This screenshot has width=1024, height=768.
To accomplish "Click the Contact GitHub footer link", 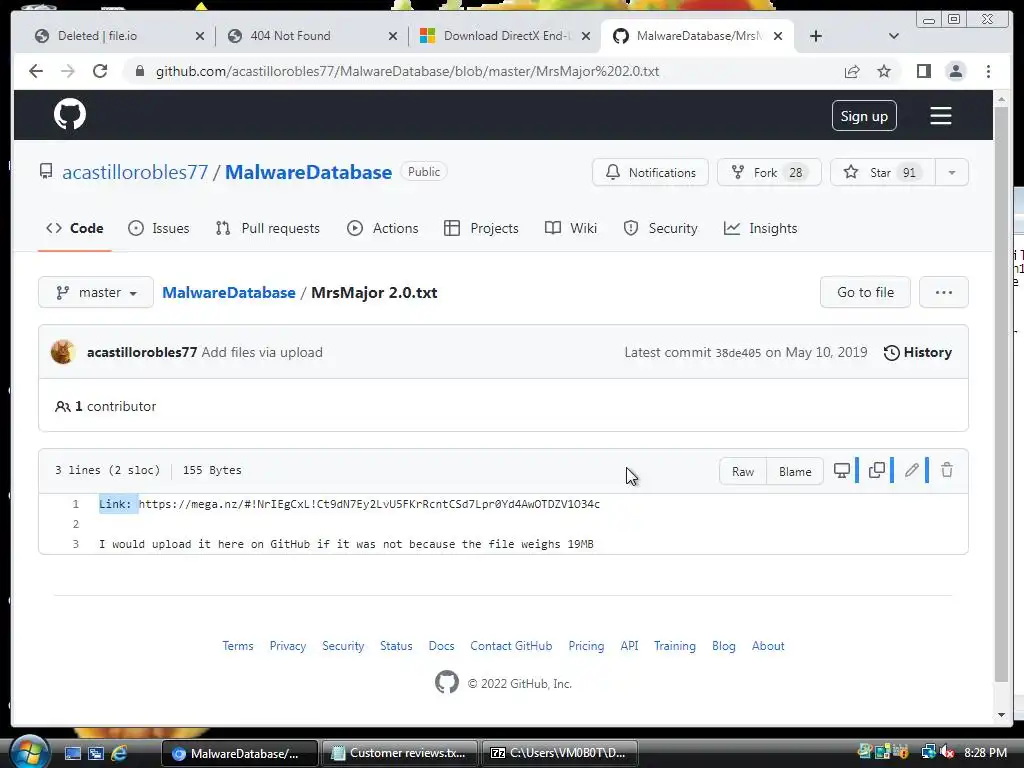I will 511,646.
